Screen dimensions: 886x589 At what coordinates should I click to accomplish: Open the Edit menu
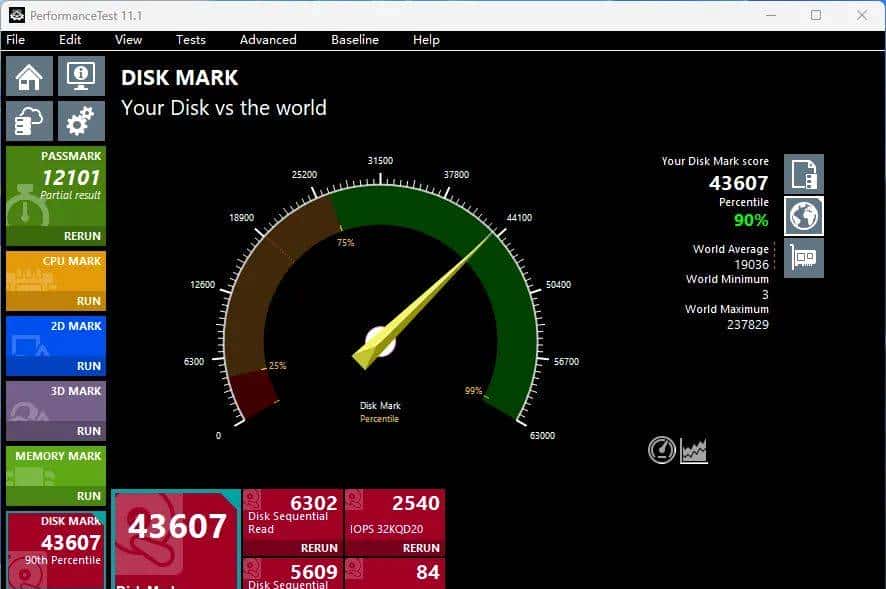click(70, 40)
